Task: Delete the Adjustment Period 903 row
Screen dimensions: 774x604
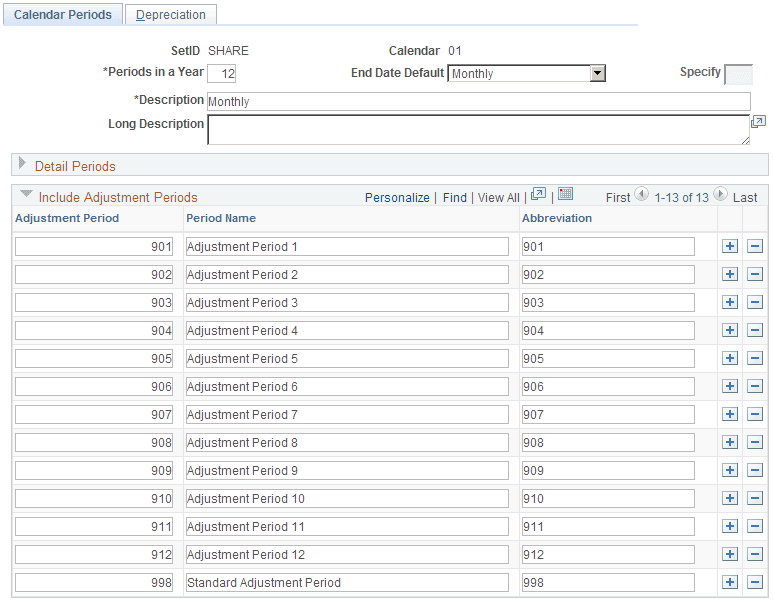Action: coord(755,302)
